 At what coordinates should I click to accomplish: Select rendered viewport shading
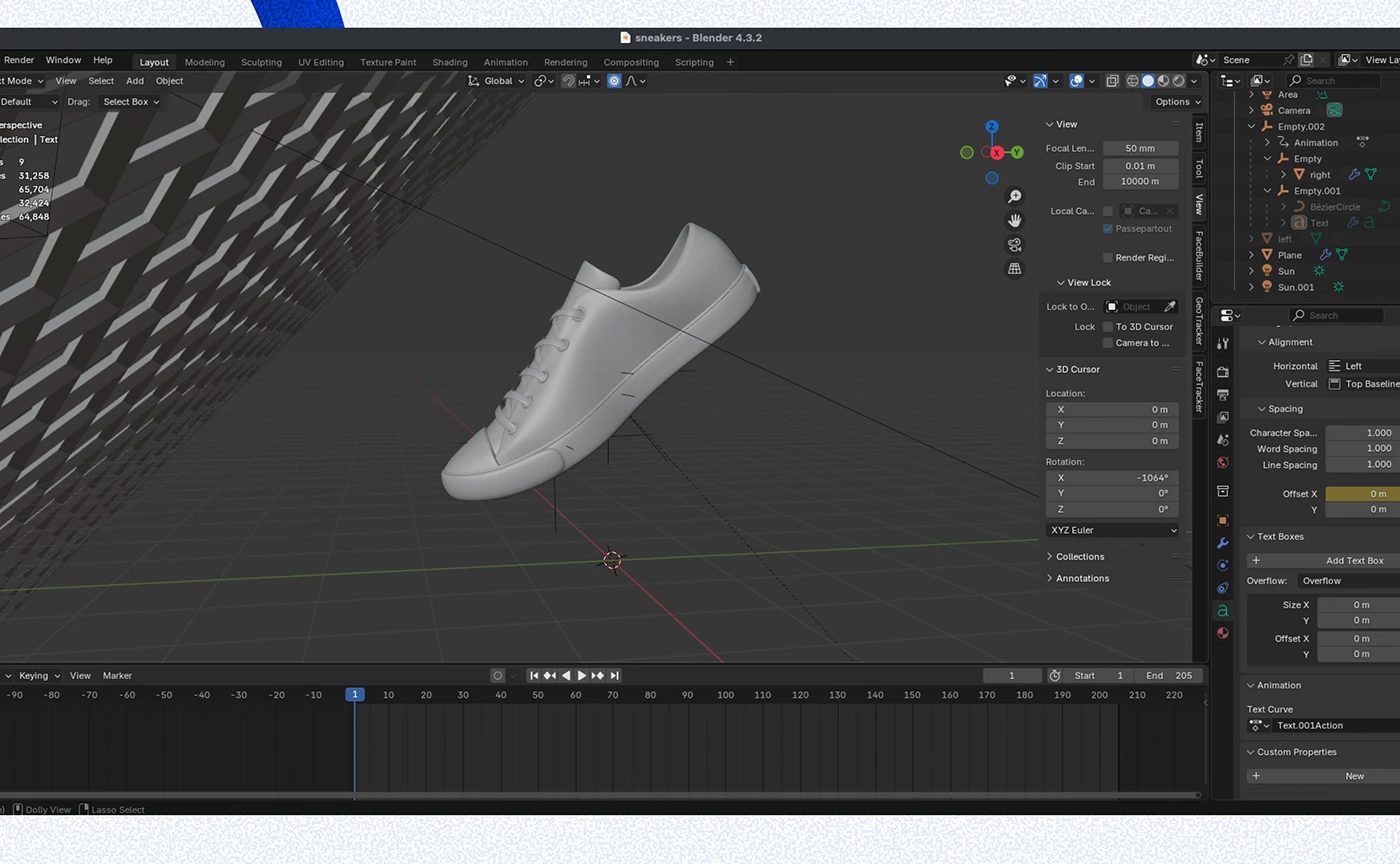click(x=1178, y=81)
